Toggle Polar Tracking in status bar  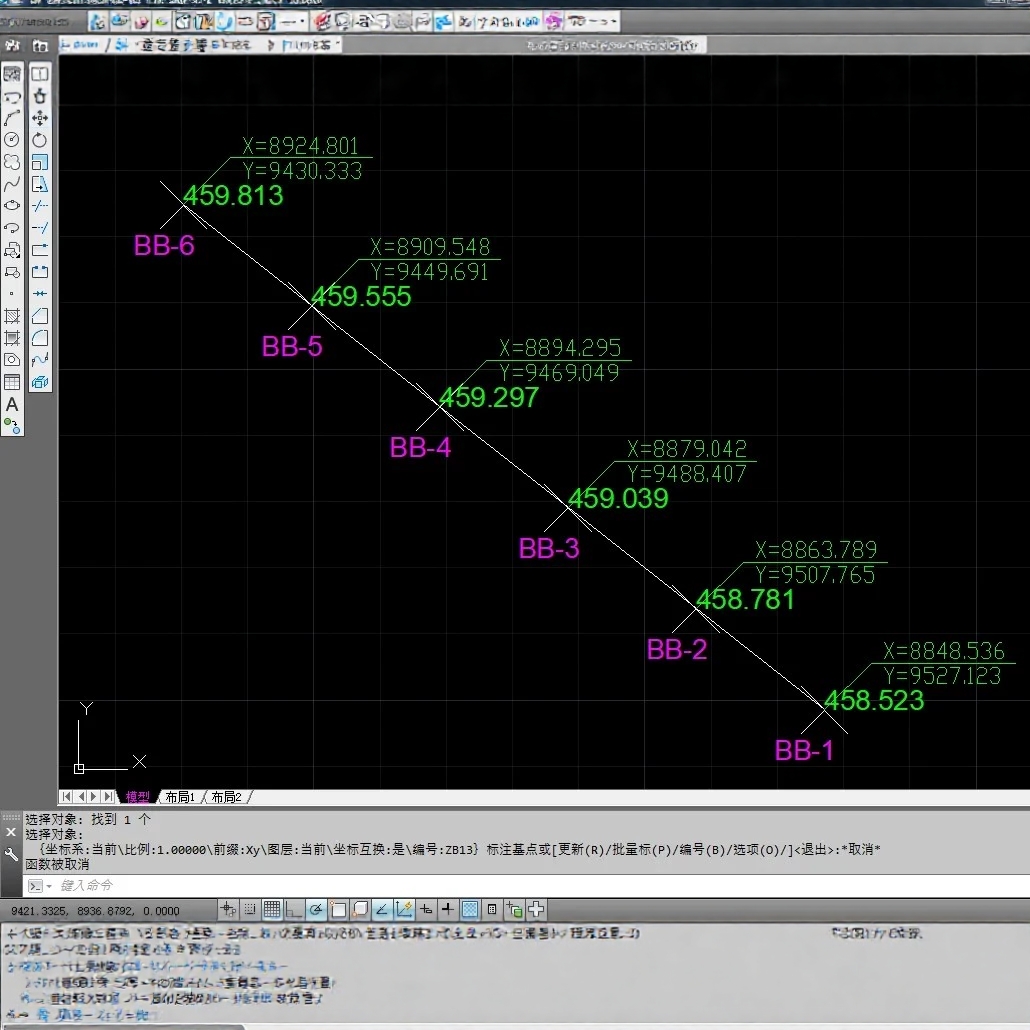coord(316,910)
